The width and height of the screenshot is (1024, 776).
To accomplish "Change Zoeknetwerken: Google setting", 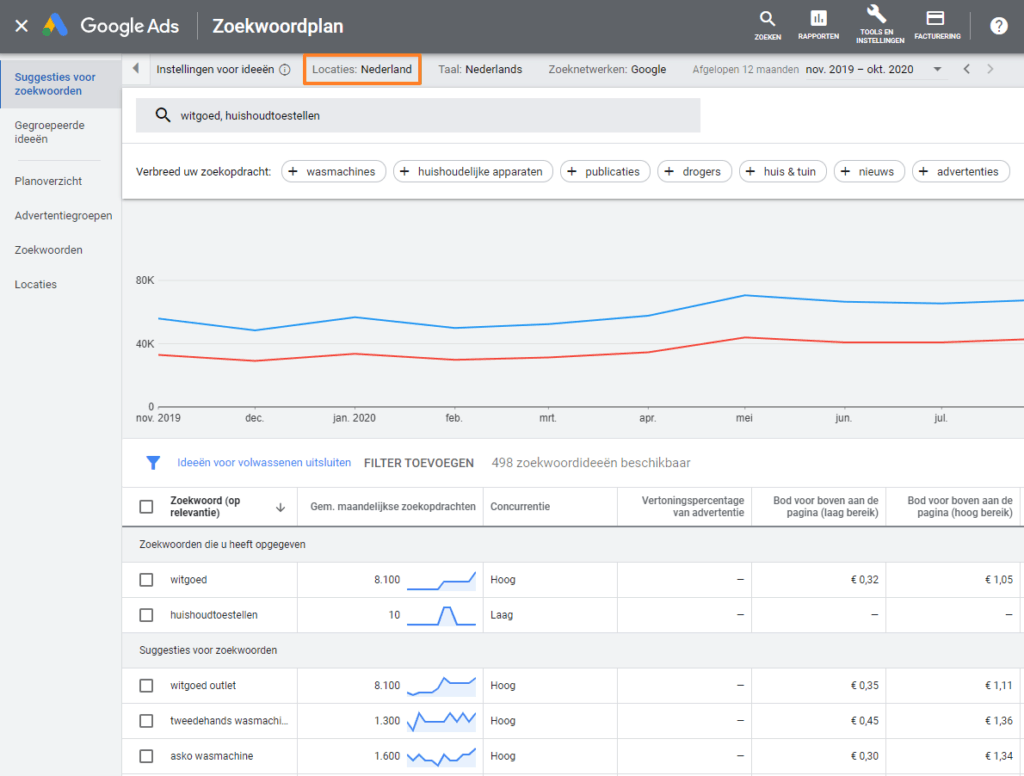I will [x=607, y=69].
